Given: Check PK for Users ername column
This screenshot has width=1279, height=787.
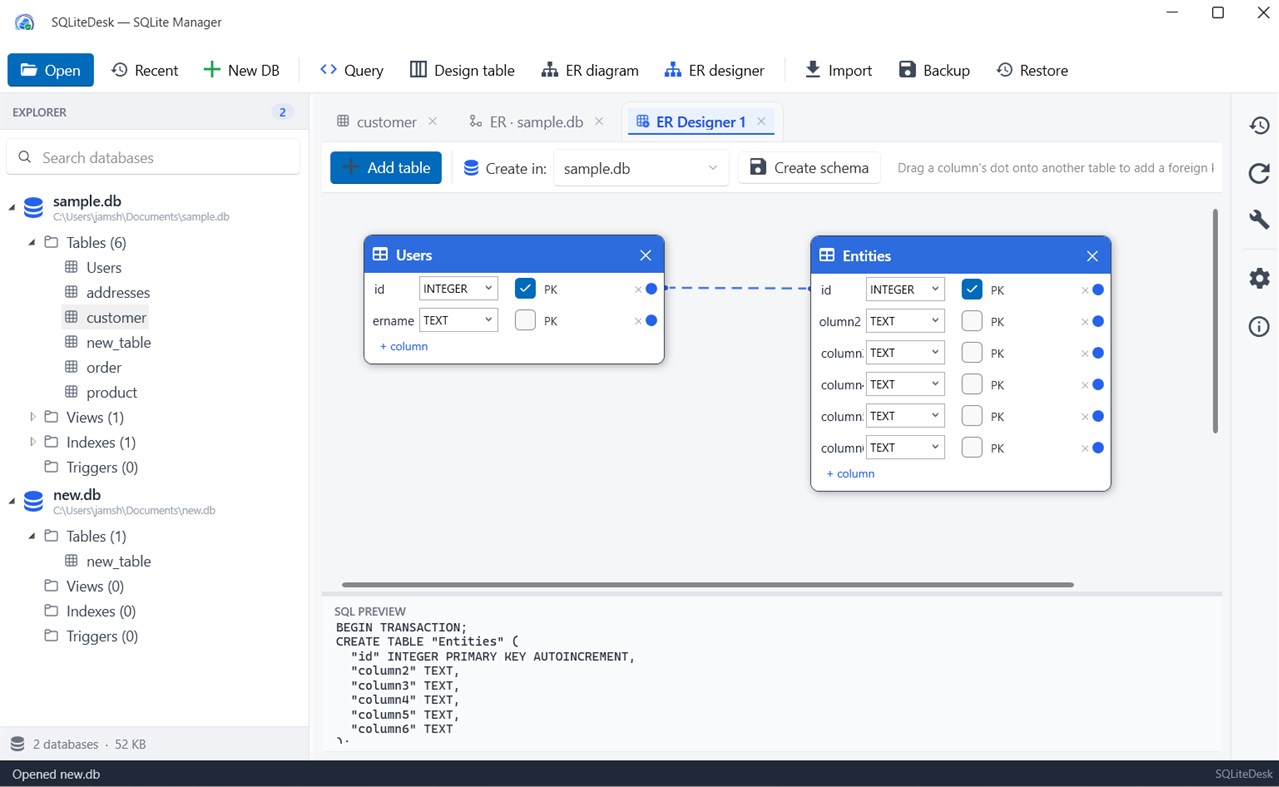Looking at the screenshot, I should pyautogui.click(x=525, y=321).
